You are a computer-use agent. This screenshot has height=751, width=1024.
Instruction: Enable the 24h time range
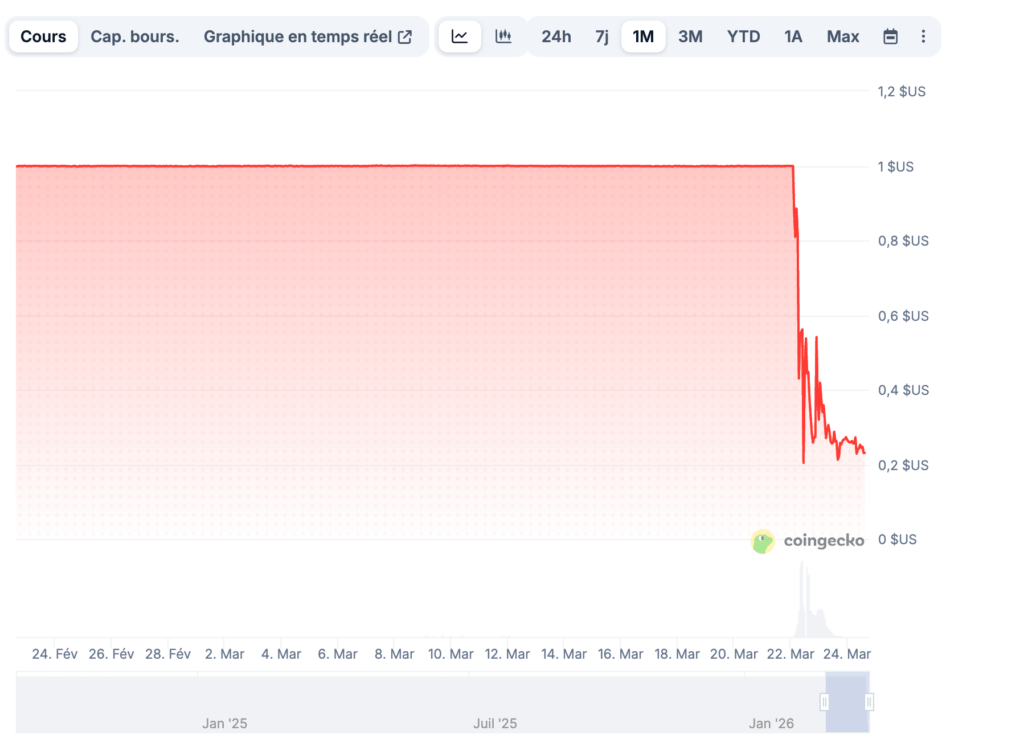(x=556, y=36)
